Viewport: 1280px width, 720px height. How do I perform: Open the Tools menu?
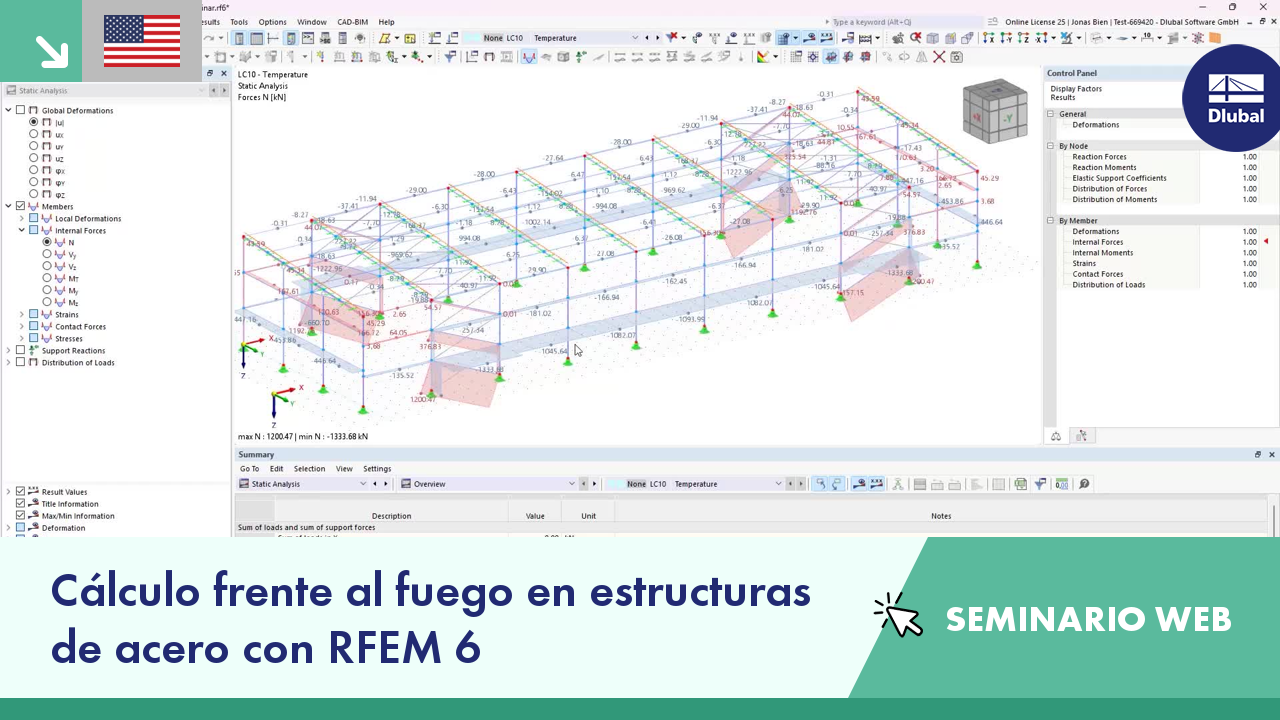coord(238,21)
